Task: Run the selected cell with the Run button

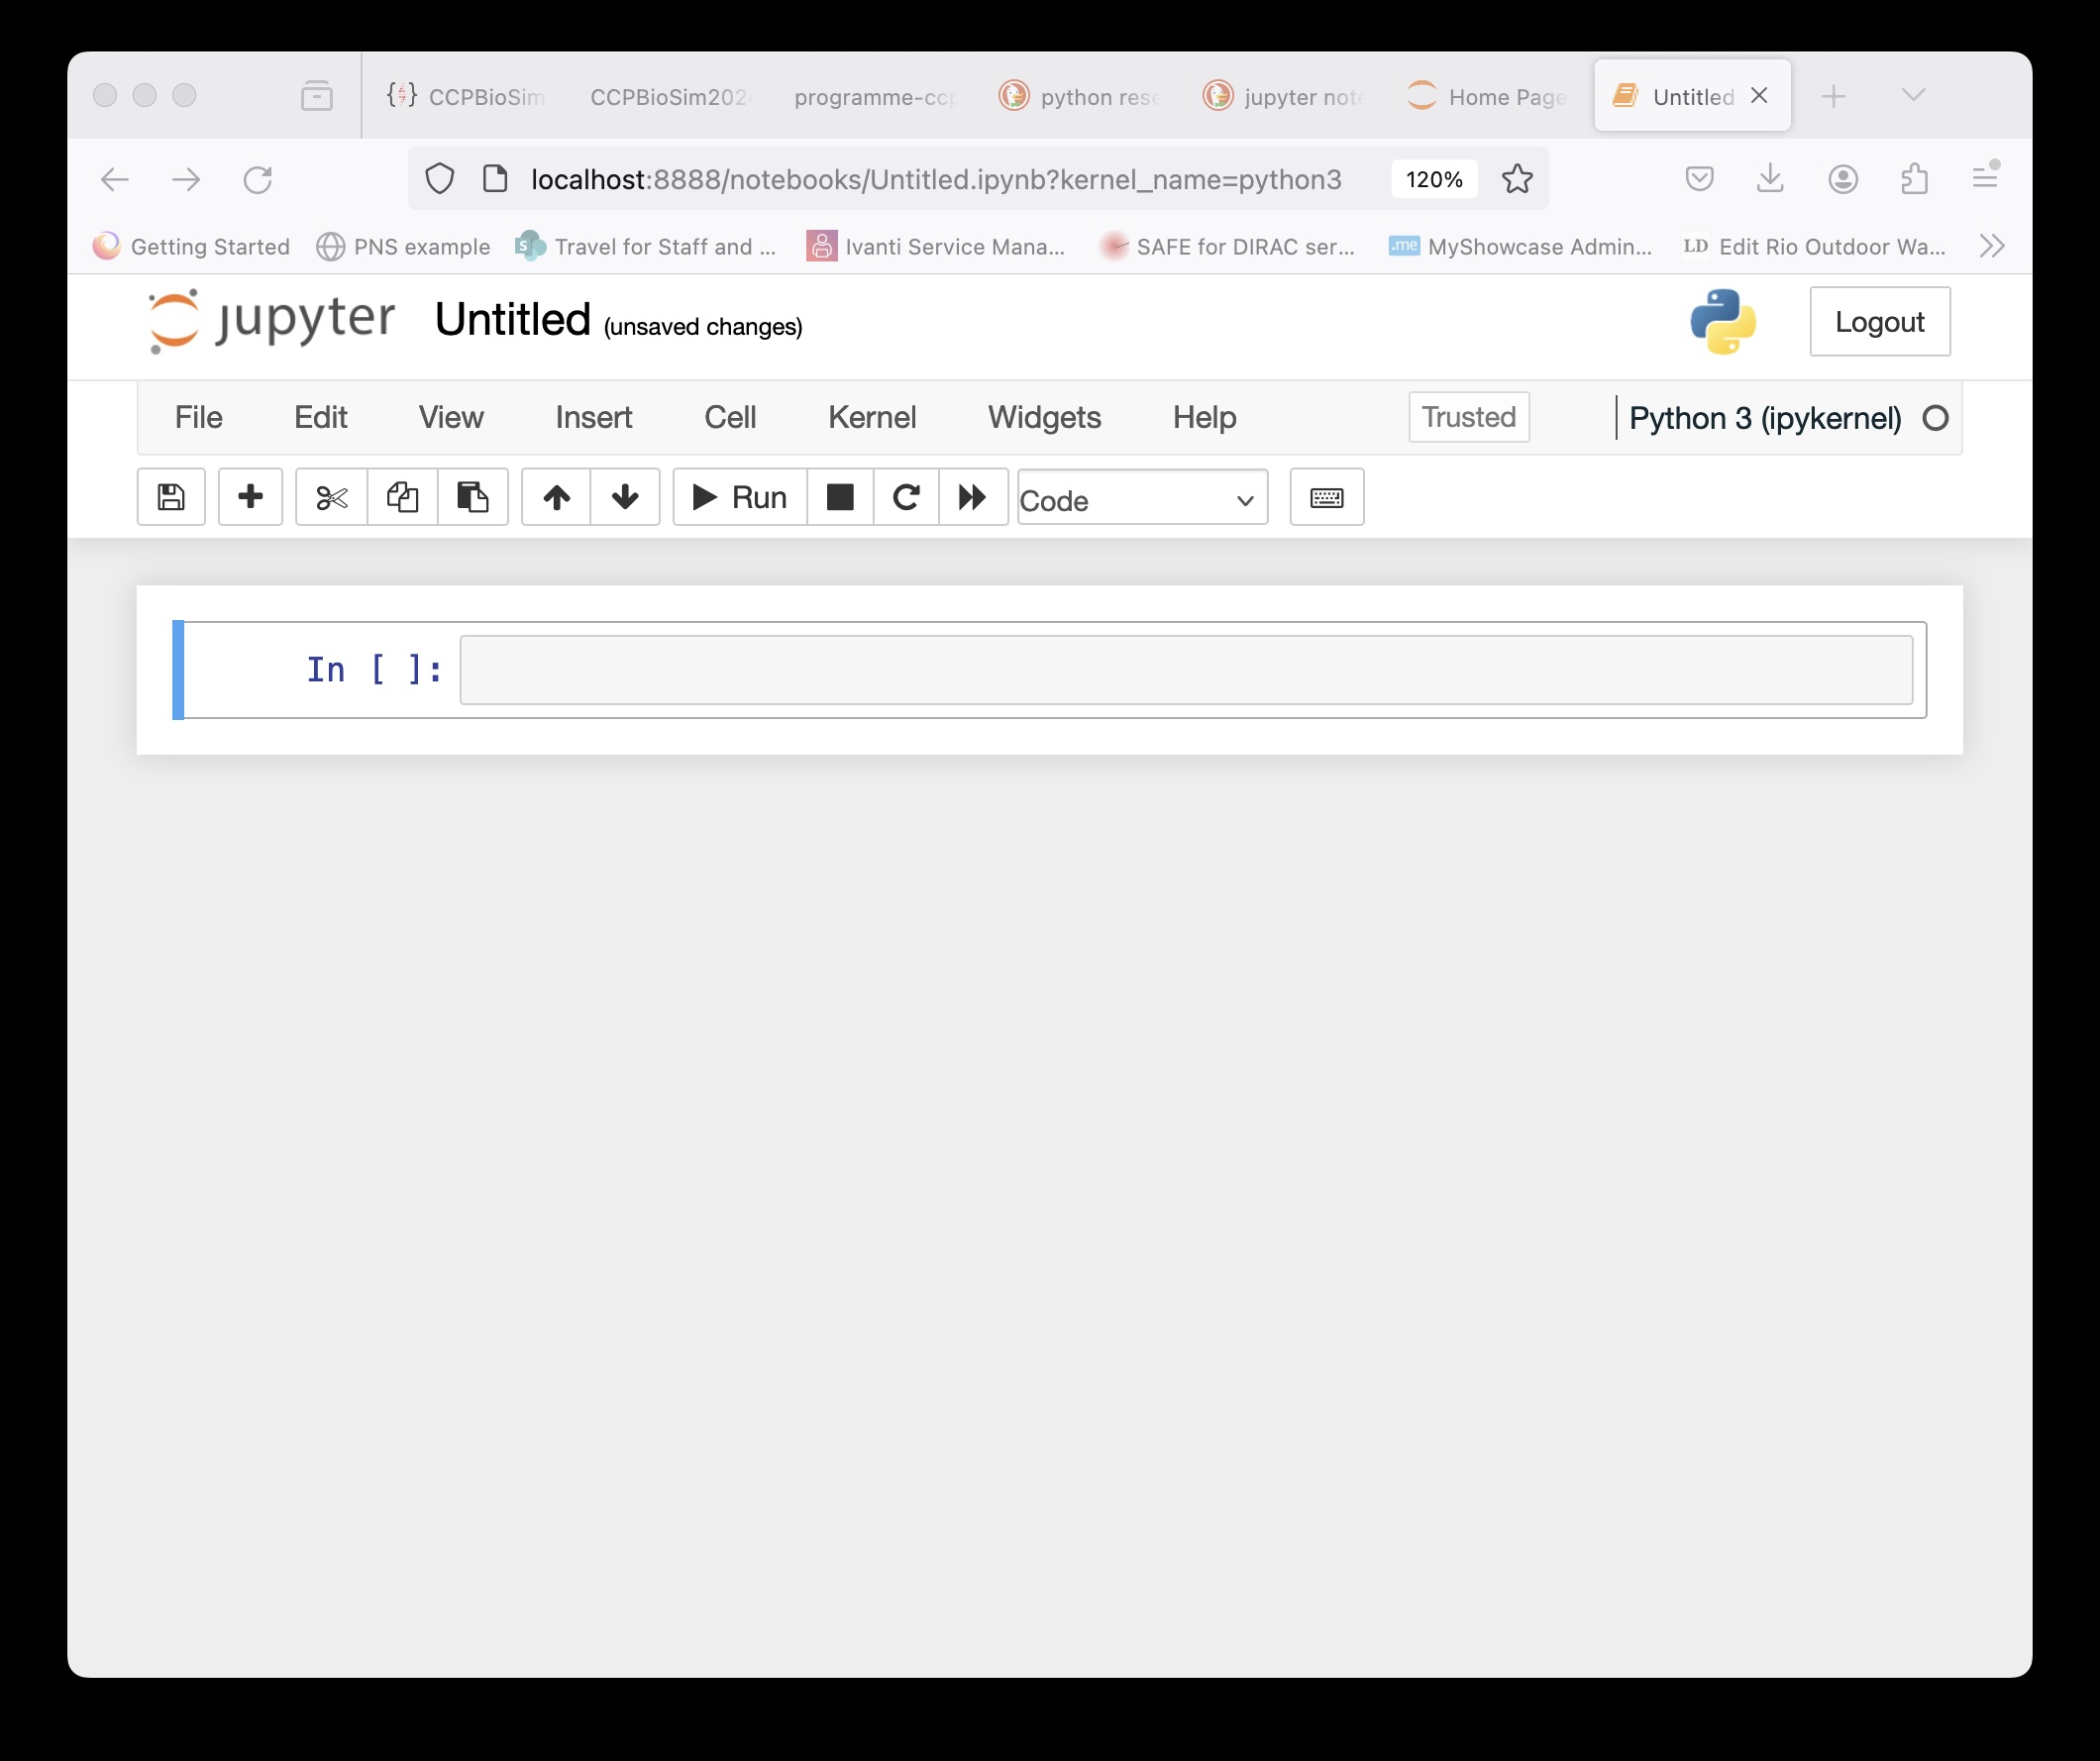Action: 740,497
